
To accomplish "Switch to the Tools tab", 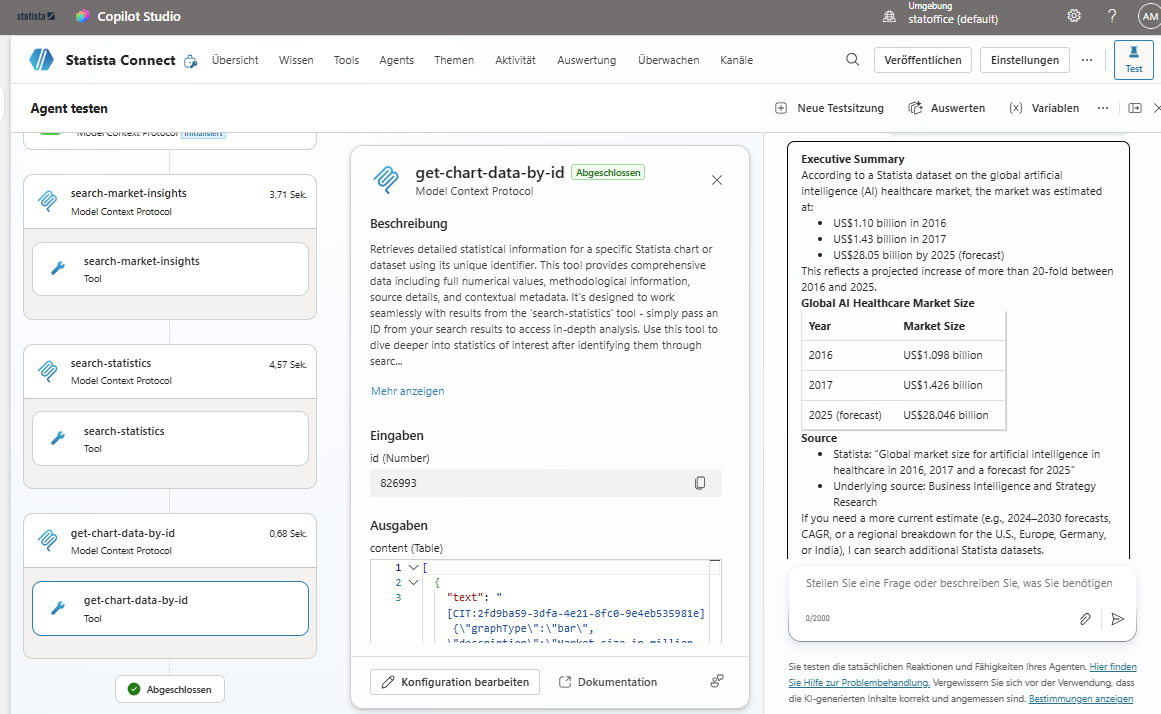I will point(346,60).
